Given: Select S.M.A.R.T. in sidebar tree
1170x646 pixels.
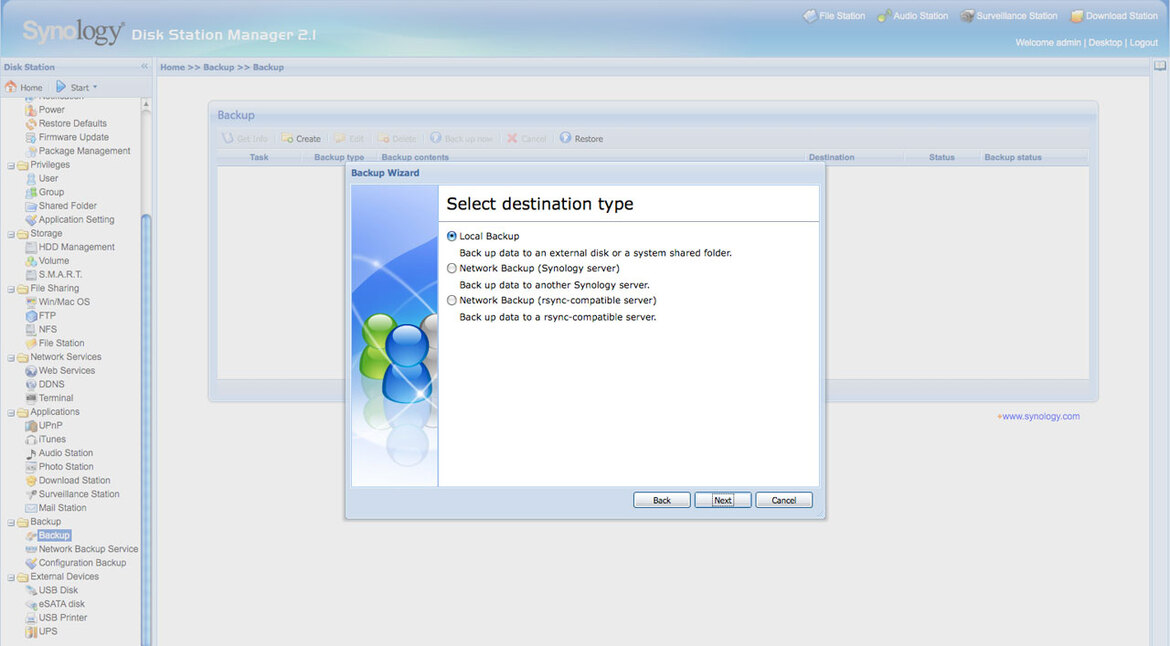Looking at the screenshot, I should click(x=60, y=275).
